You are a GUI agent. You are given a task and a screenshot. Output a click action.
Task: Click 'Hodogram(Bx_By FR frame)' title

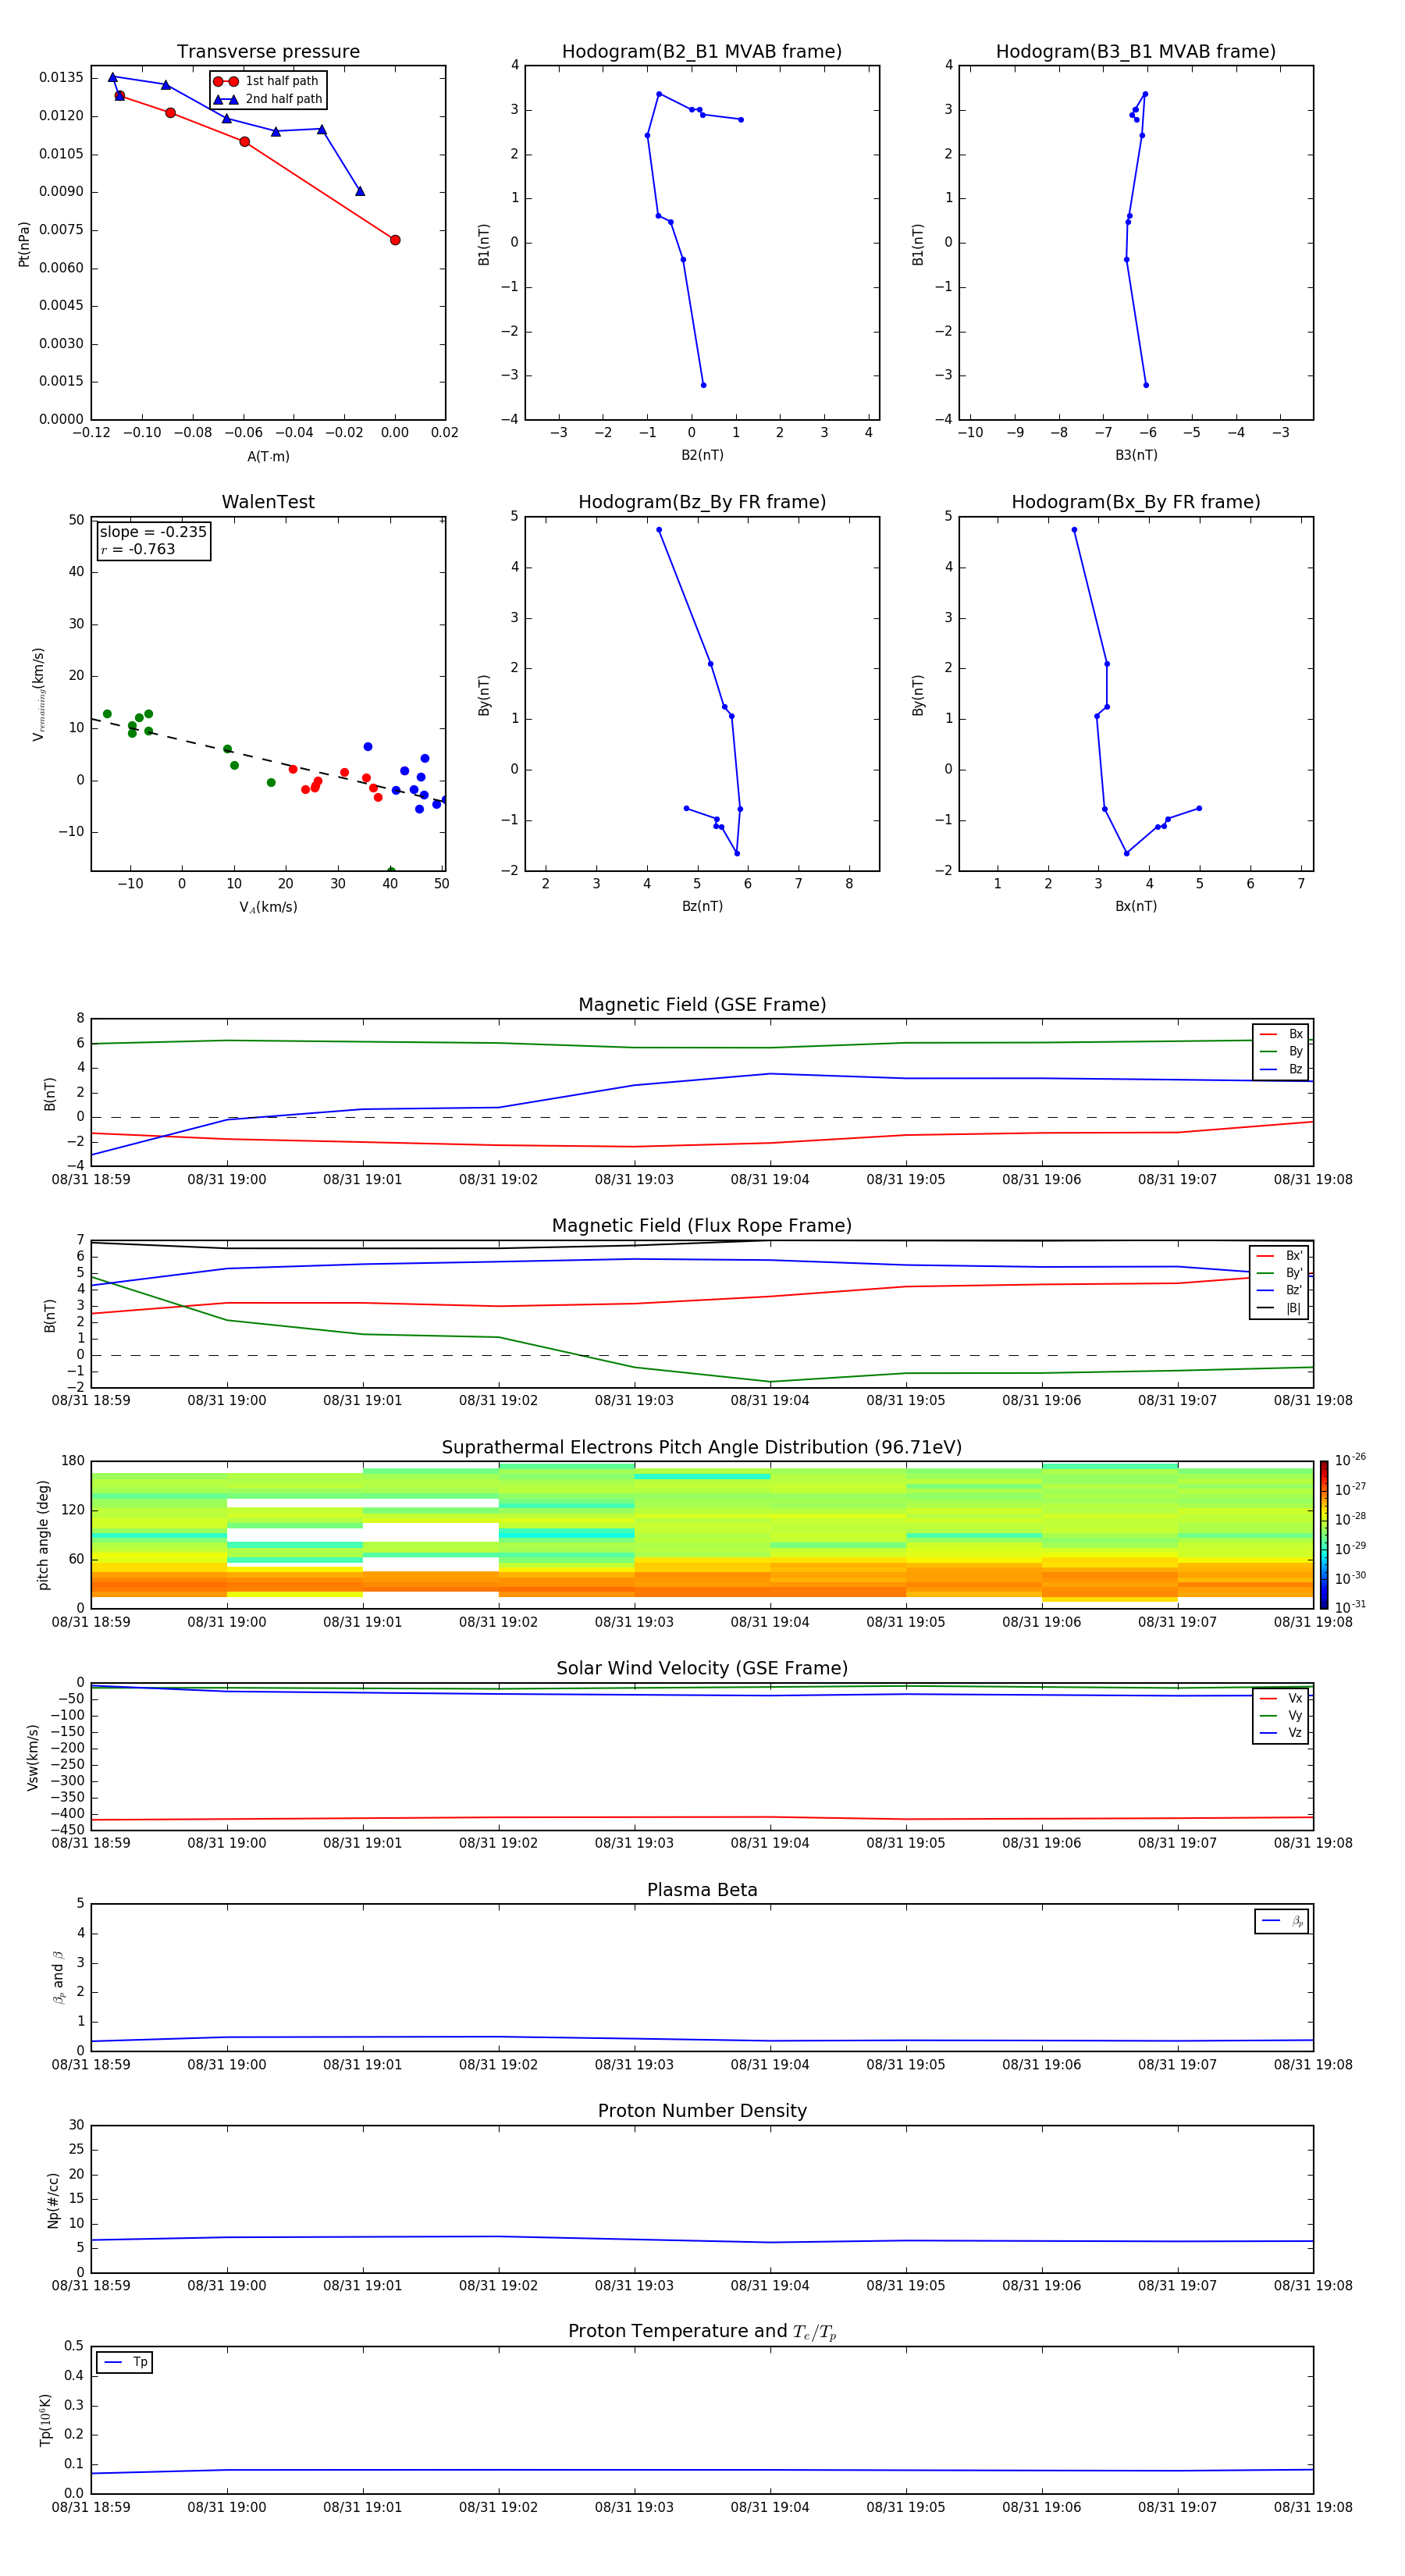tap(1136, 502)
